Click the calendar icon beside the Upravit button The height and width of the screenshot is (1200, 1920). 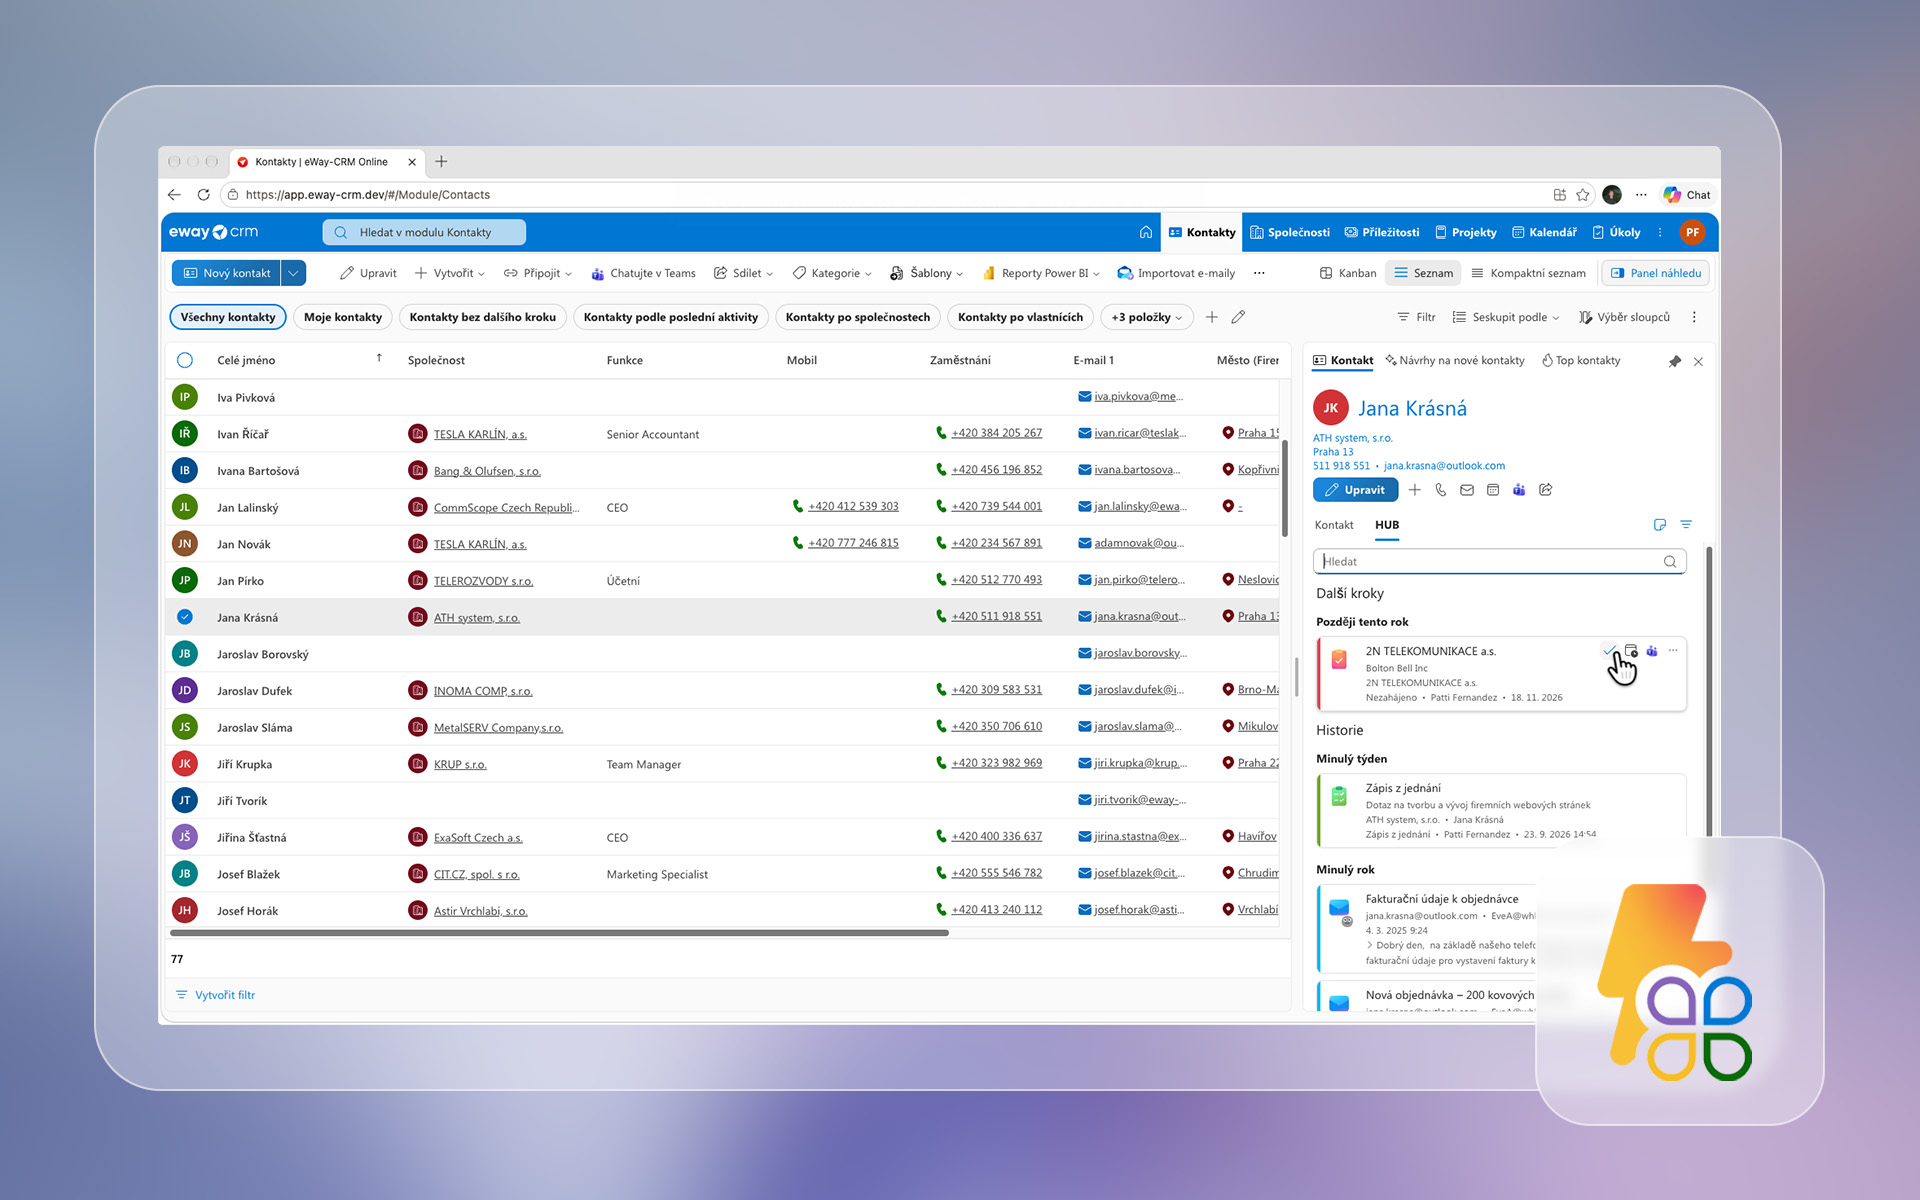1492,490
